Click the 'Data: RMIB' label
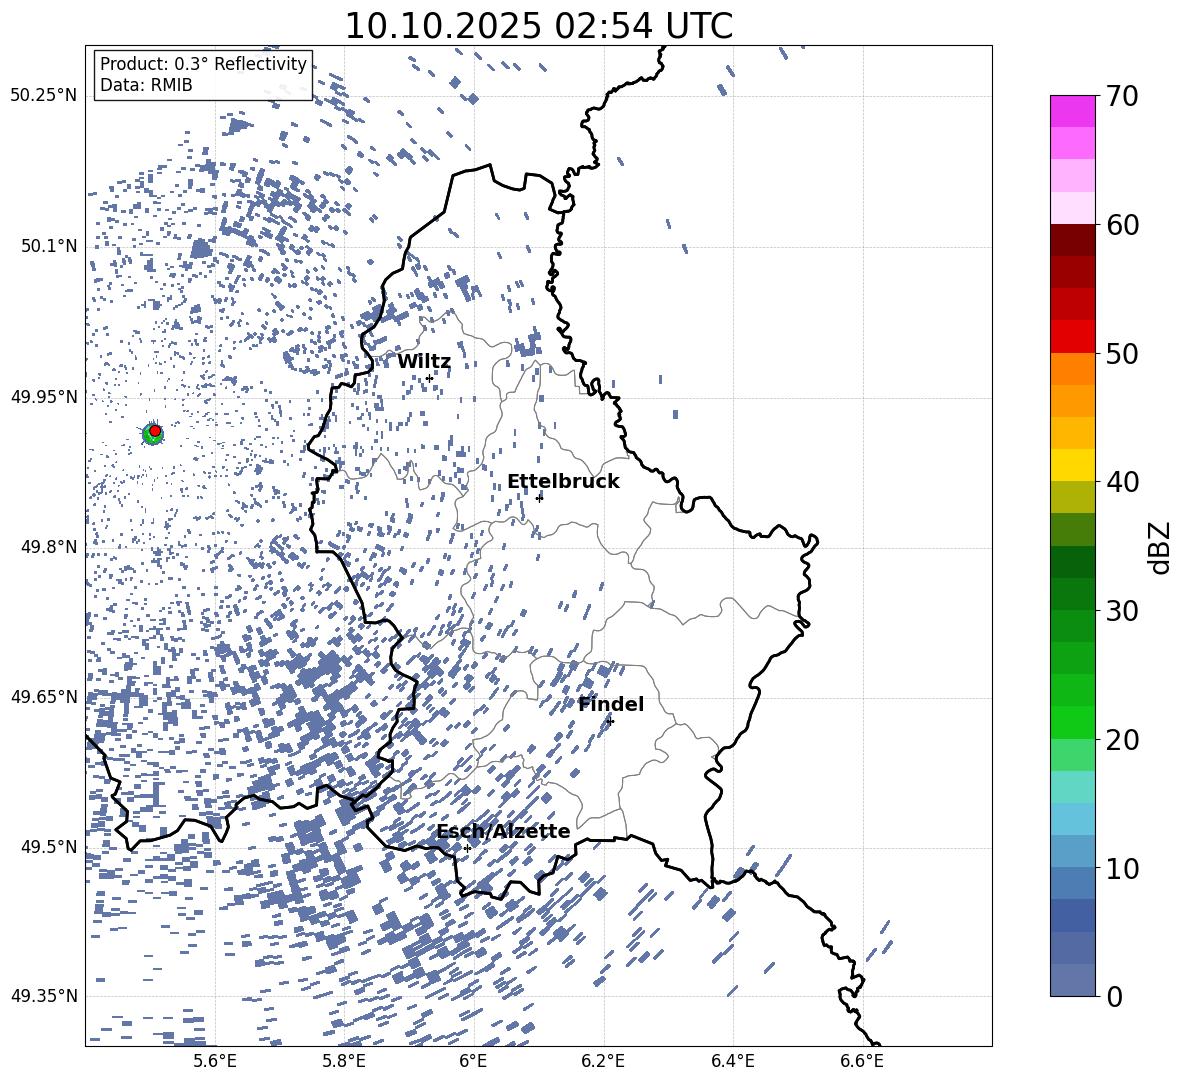 pyautogui.click(x=146, y=85)
